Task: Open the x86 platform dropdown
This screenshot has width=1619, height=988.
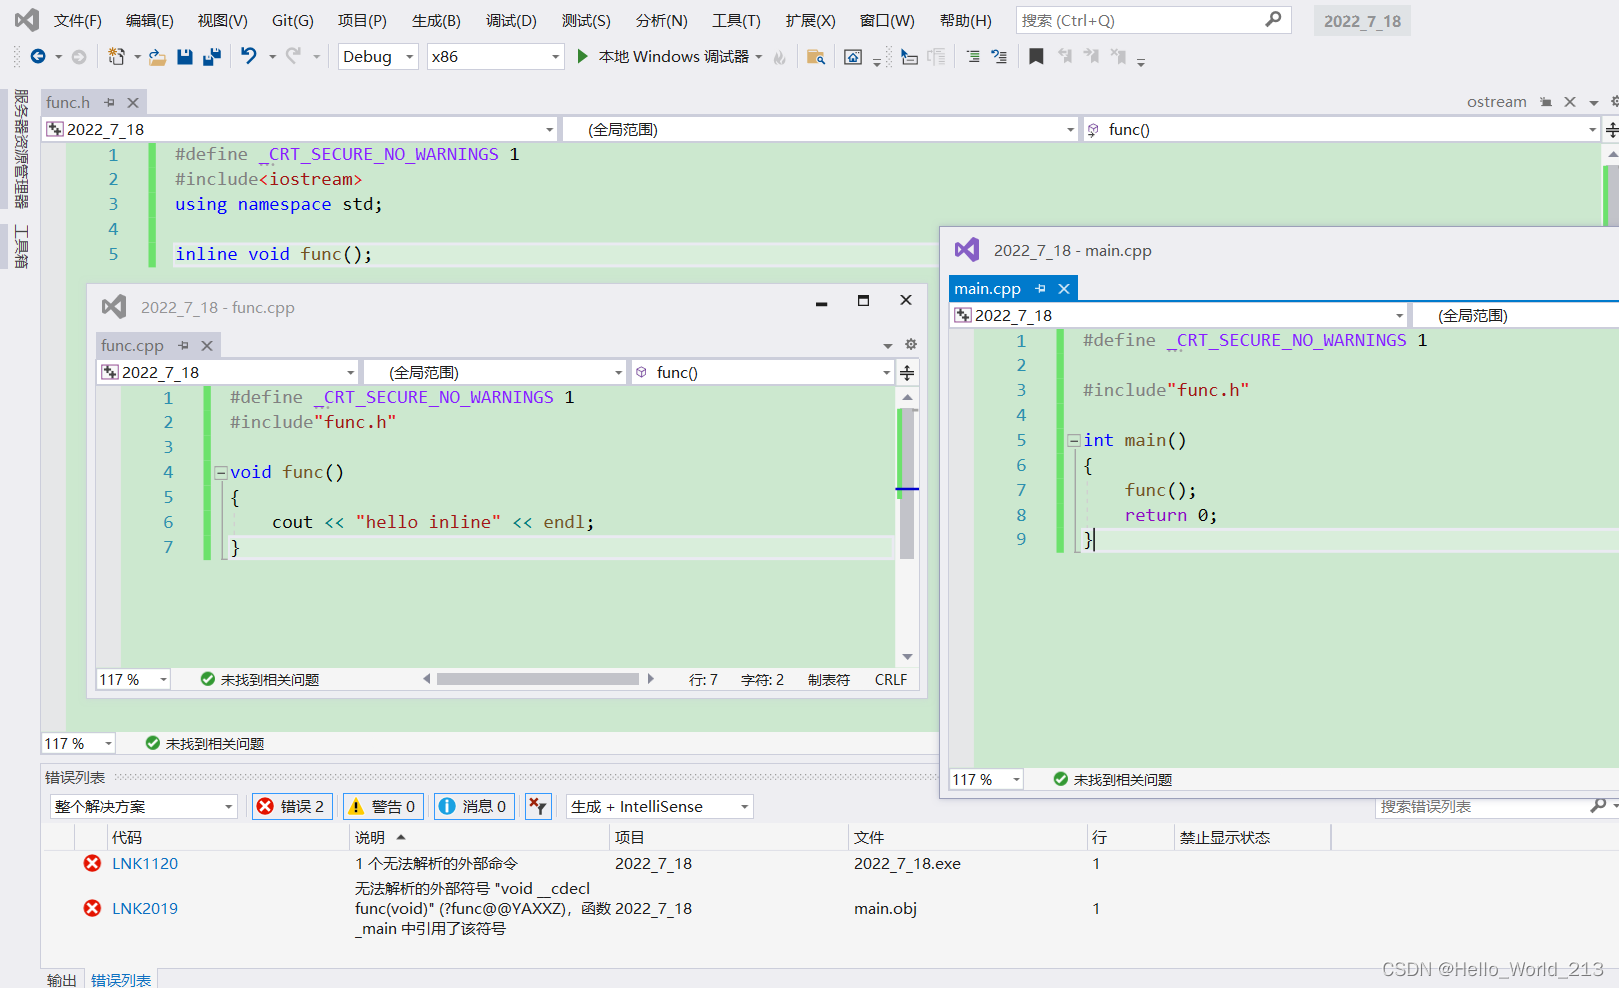Action: coord(495,57)
